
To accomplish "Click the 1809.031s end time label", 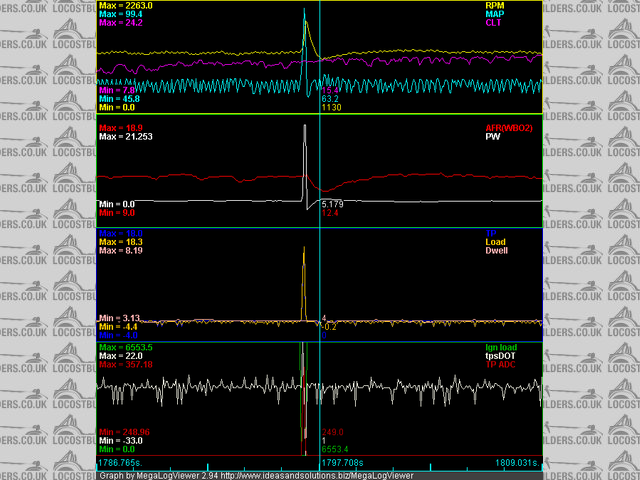I will click(517, 464).
